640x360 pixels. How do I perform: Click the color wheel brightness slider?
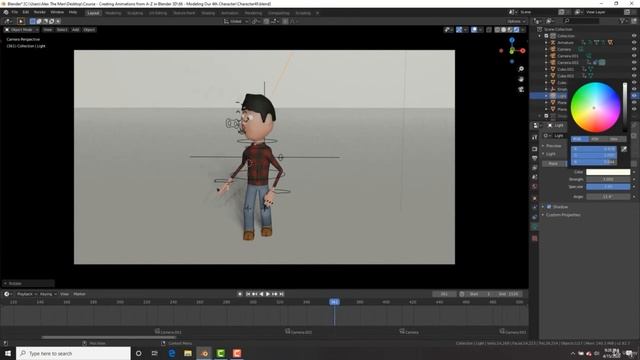pyautogui.click(x=625, y=107)
